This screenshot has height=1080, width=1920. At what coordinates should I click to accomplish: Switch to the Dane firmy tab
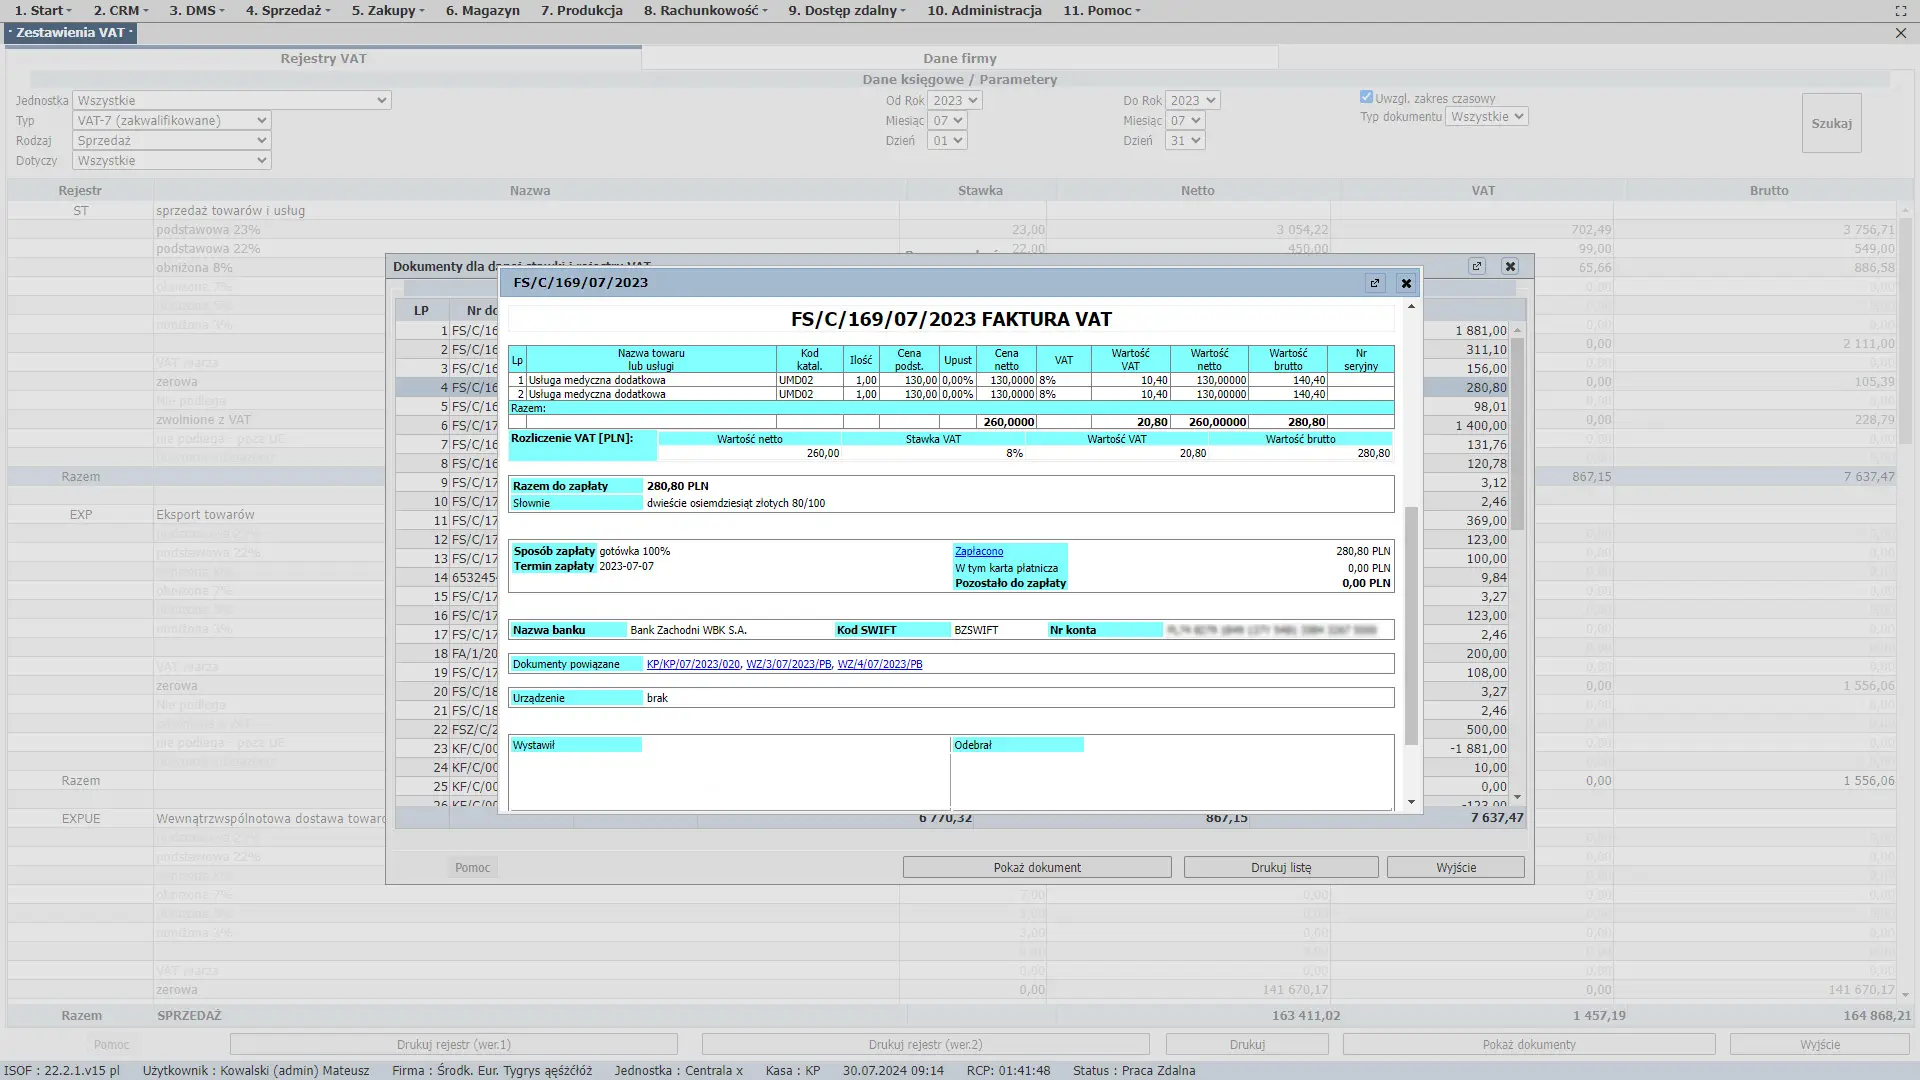pos(959,58)
